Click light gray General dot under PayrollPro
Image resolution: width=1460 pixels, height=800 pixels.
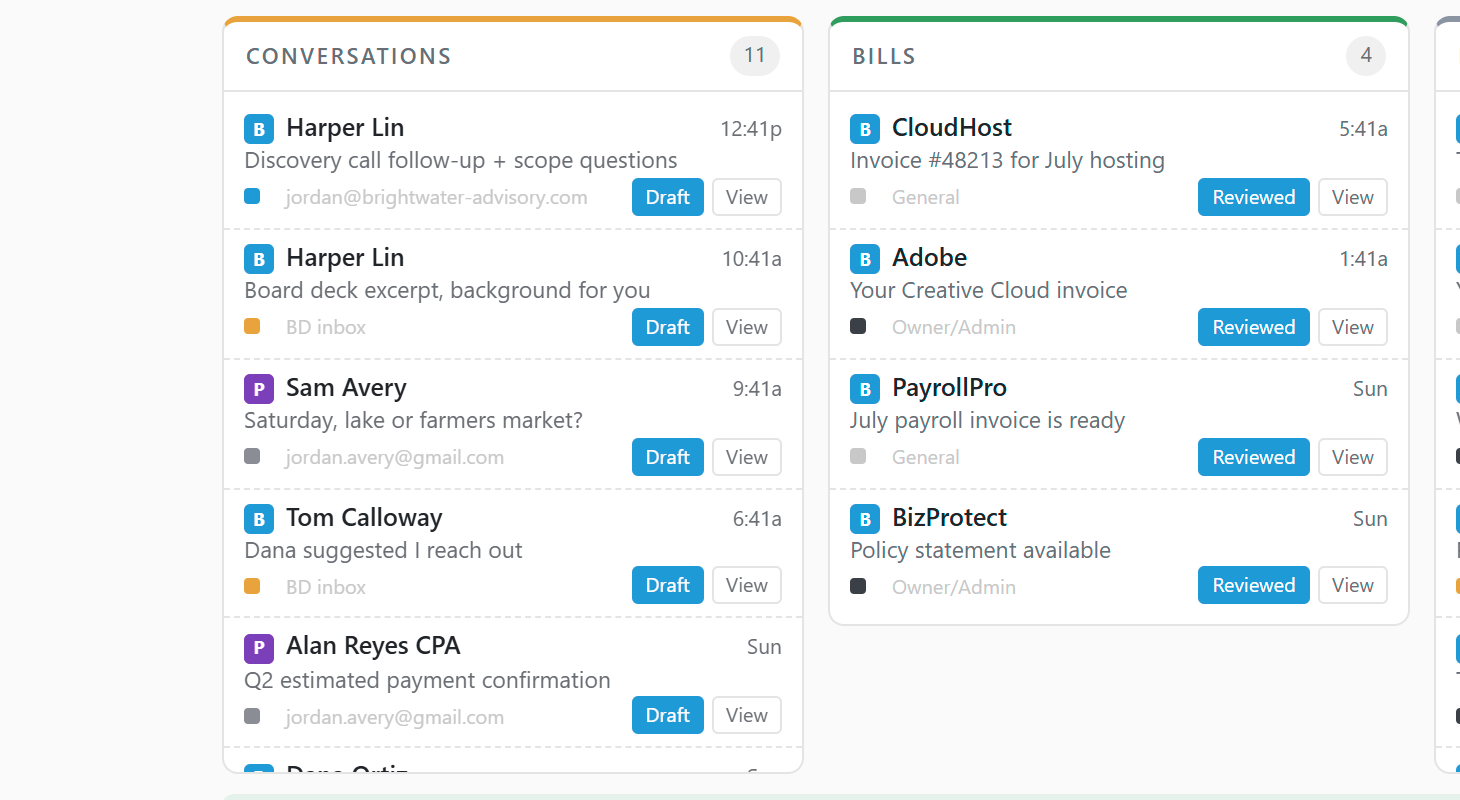tap(858, 456)
